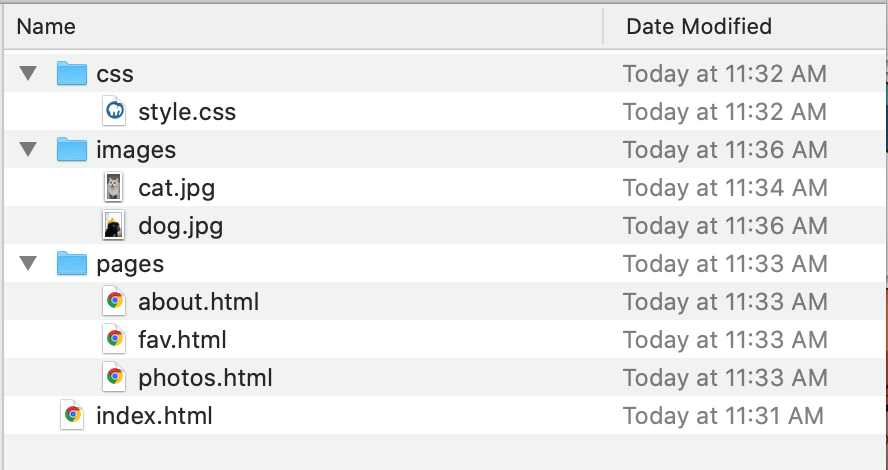Click the about.html Chrome file icon
The image size is (888, 470).
pos(115,301)
